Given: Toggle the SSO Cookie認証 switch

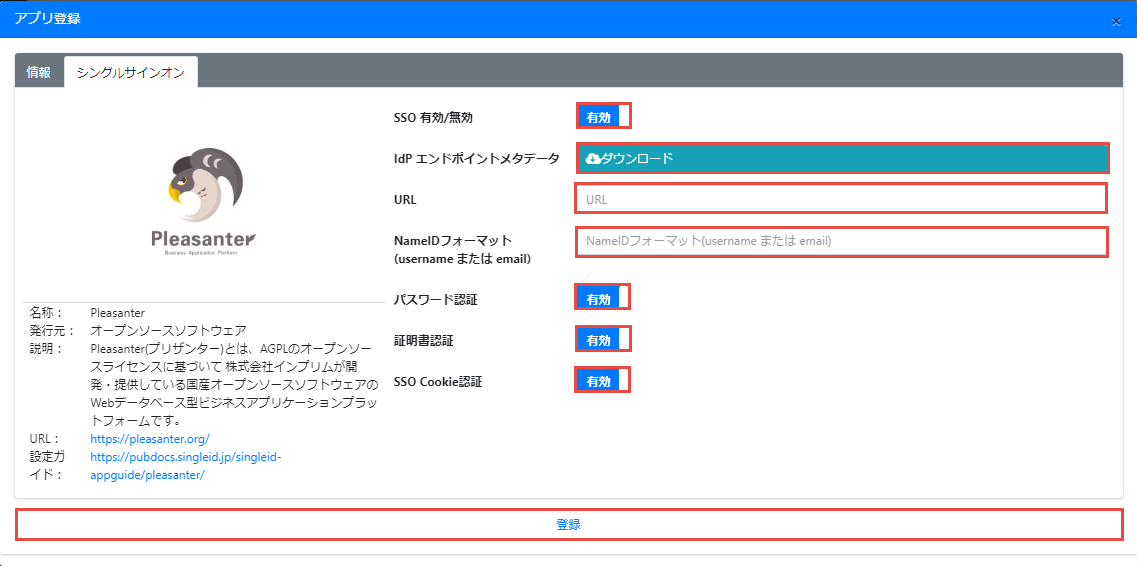Looking at the screenshot, I should pyautogui.click(x=602, y=380).
